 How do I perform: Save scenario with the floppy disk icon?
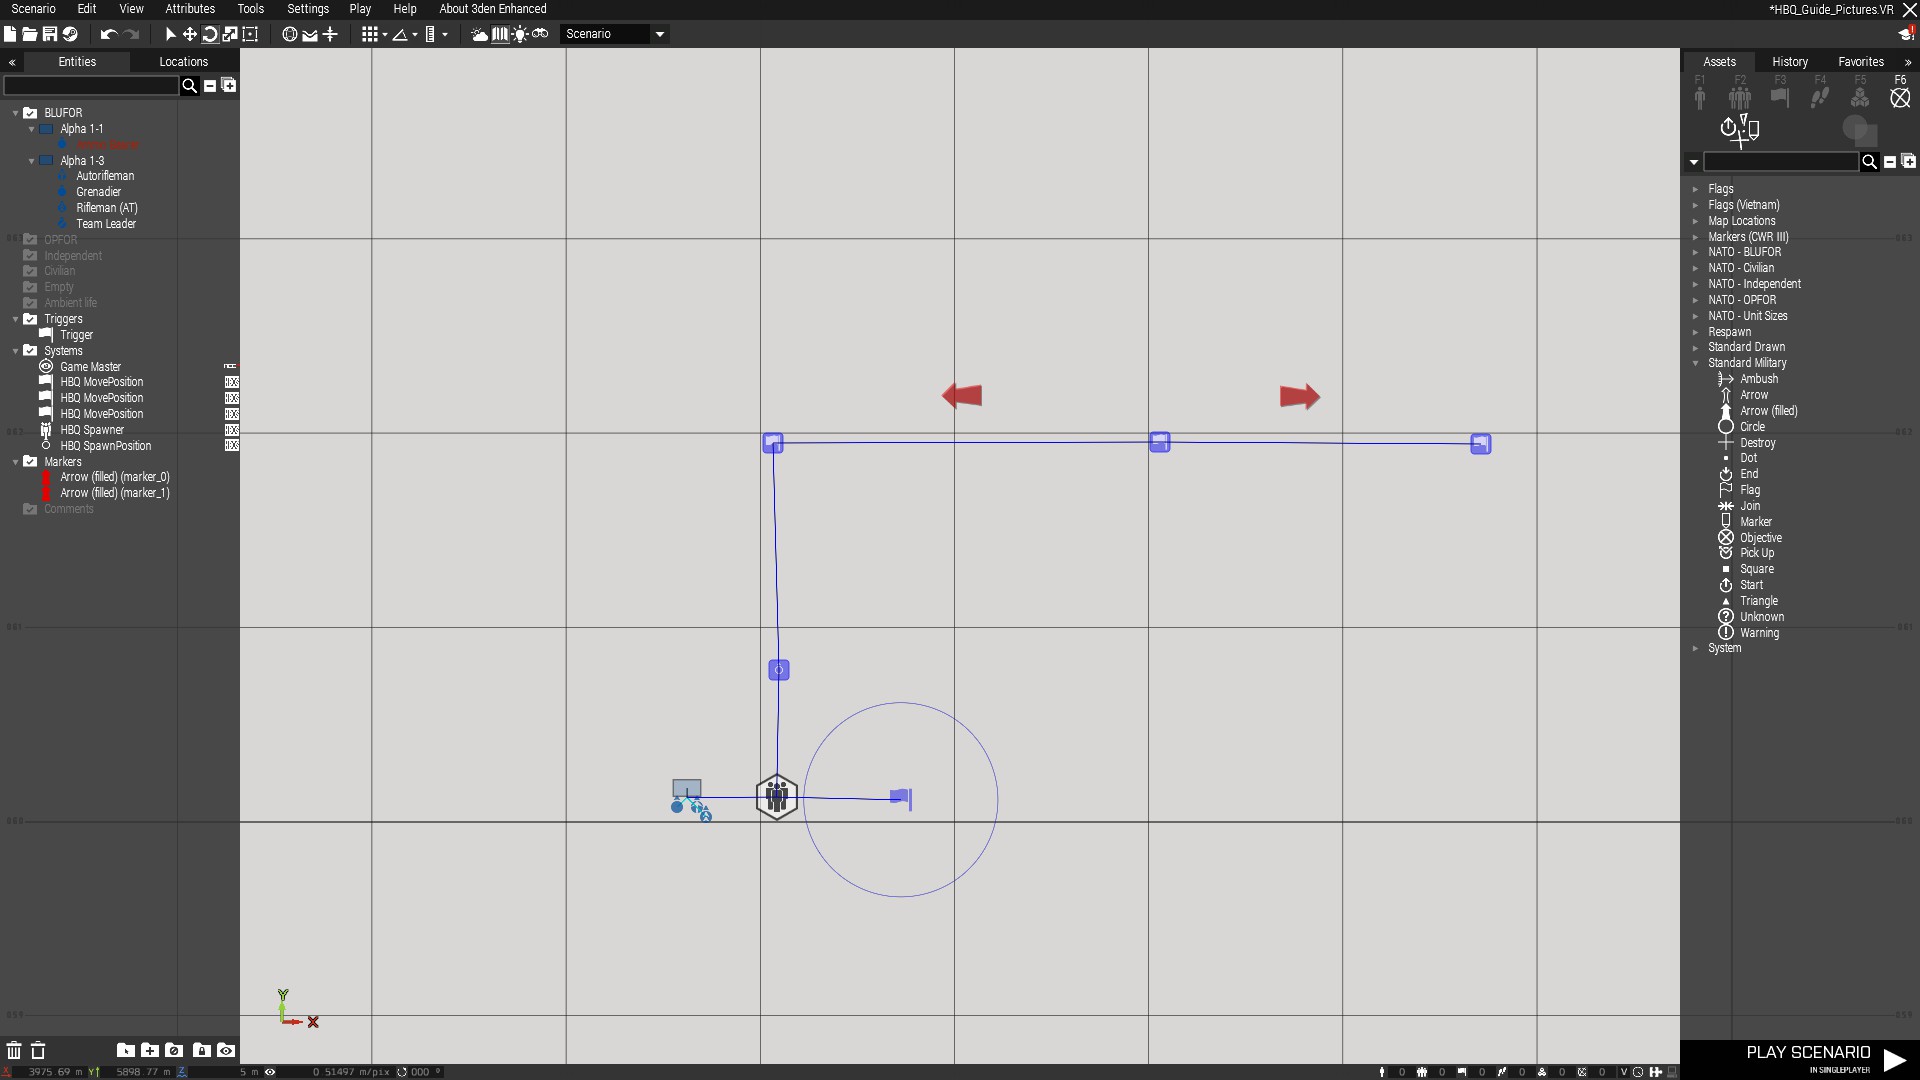(x=50, y=34)
